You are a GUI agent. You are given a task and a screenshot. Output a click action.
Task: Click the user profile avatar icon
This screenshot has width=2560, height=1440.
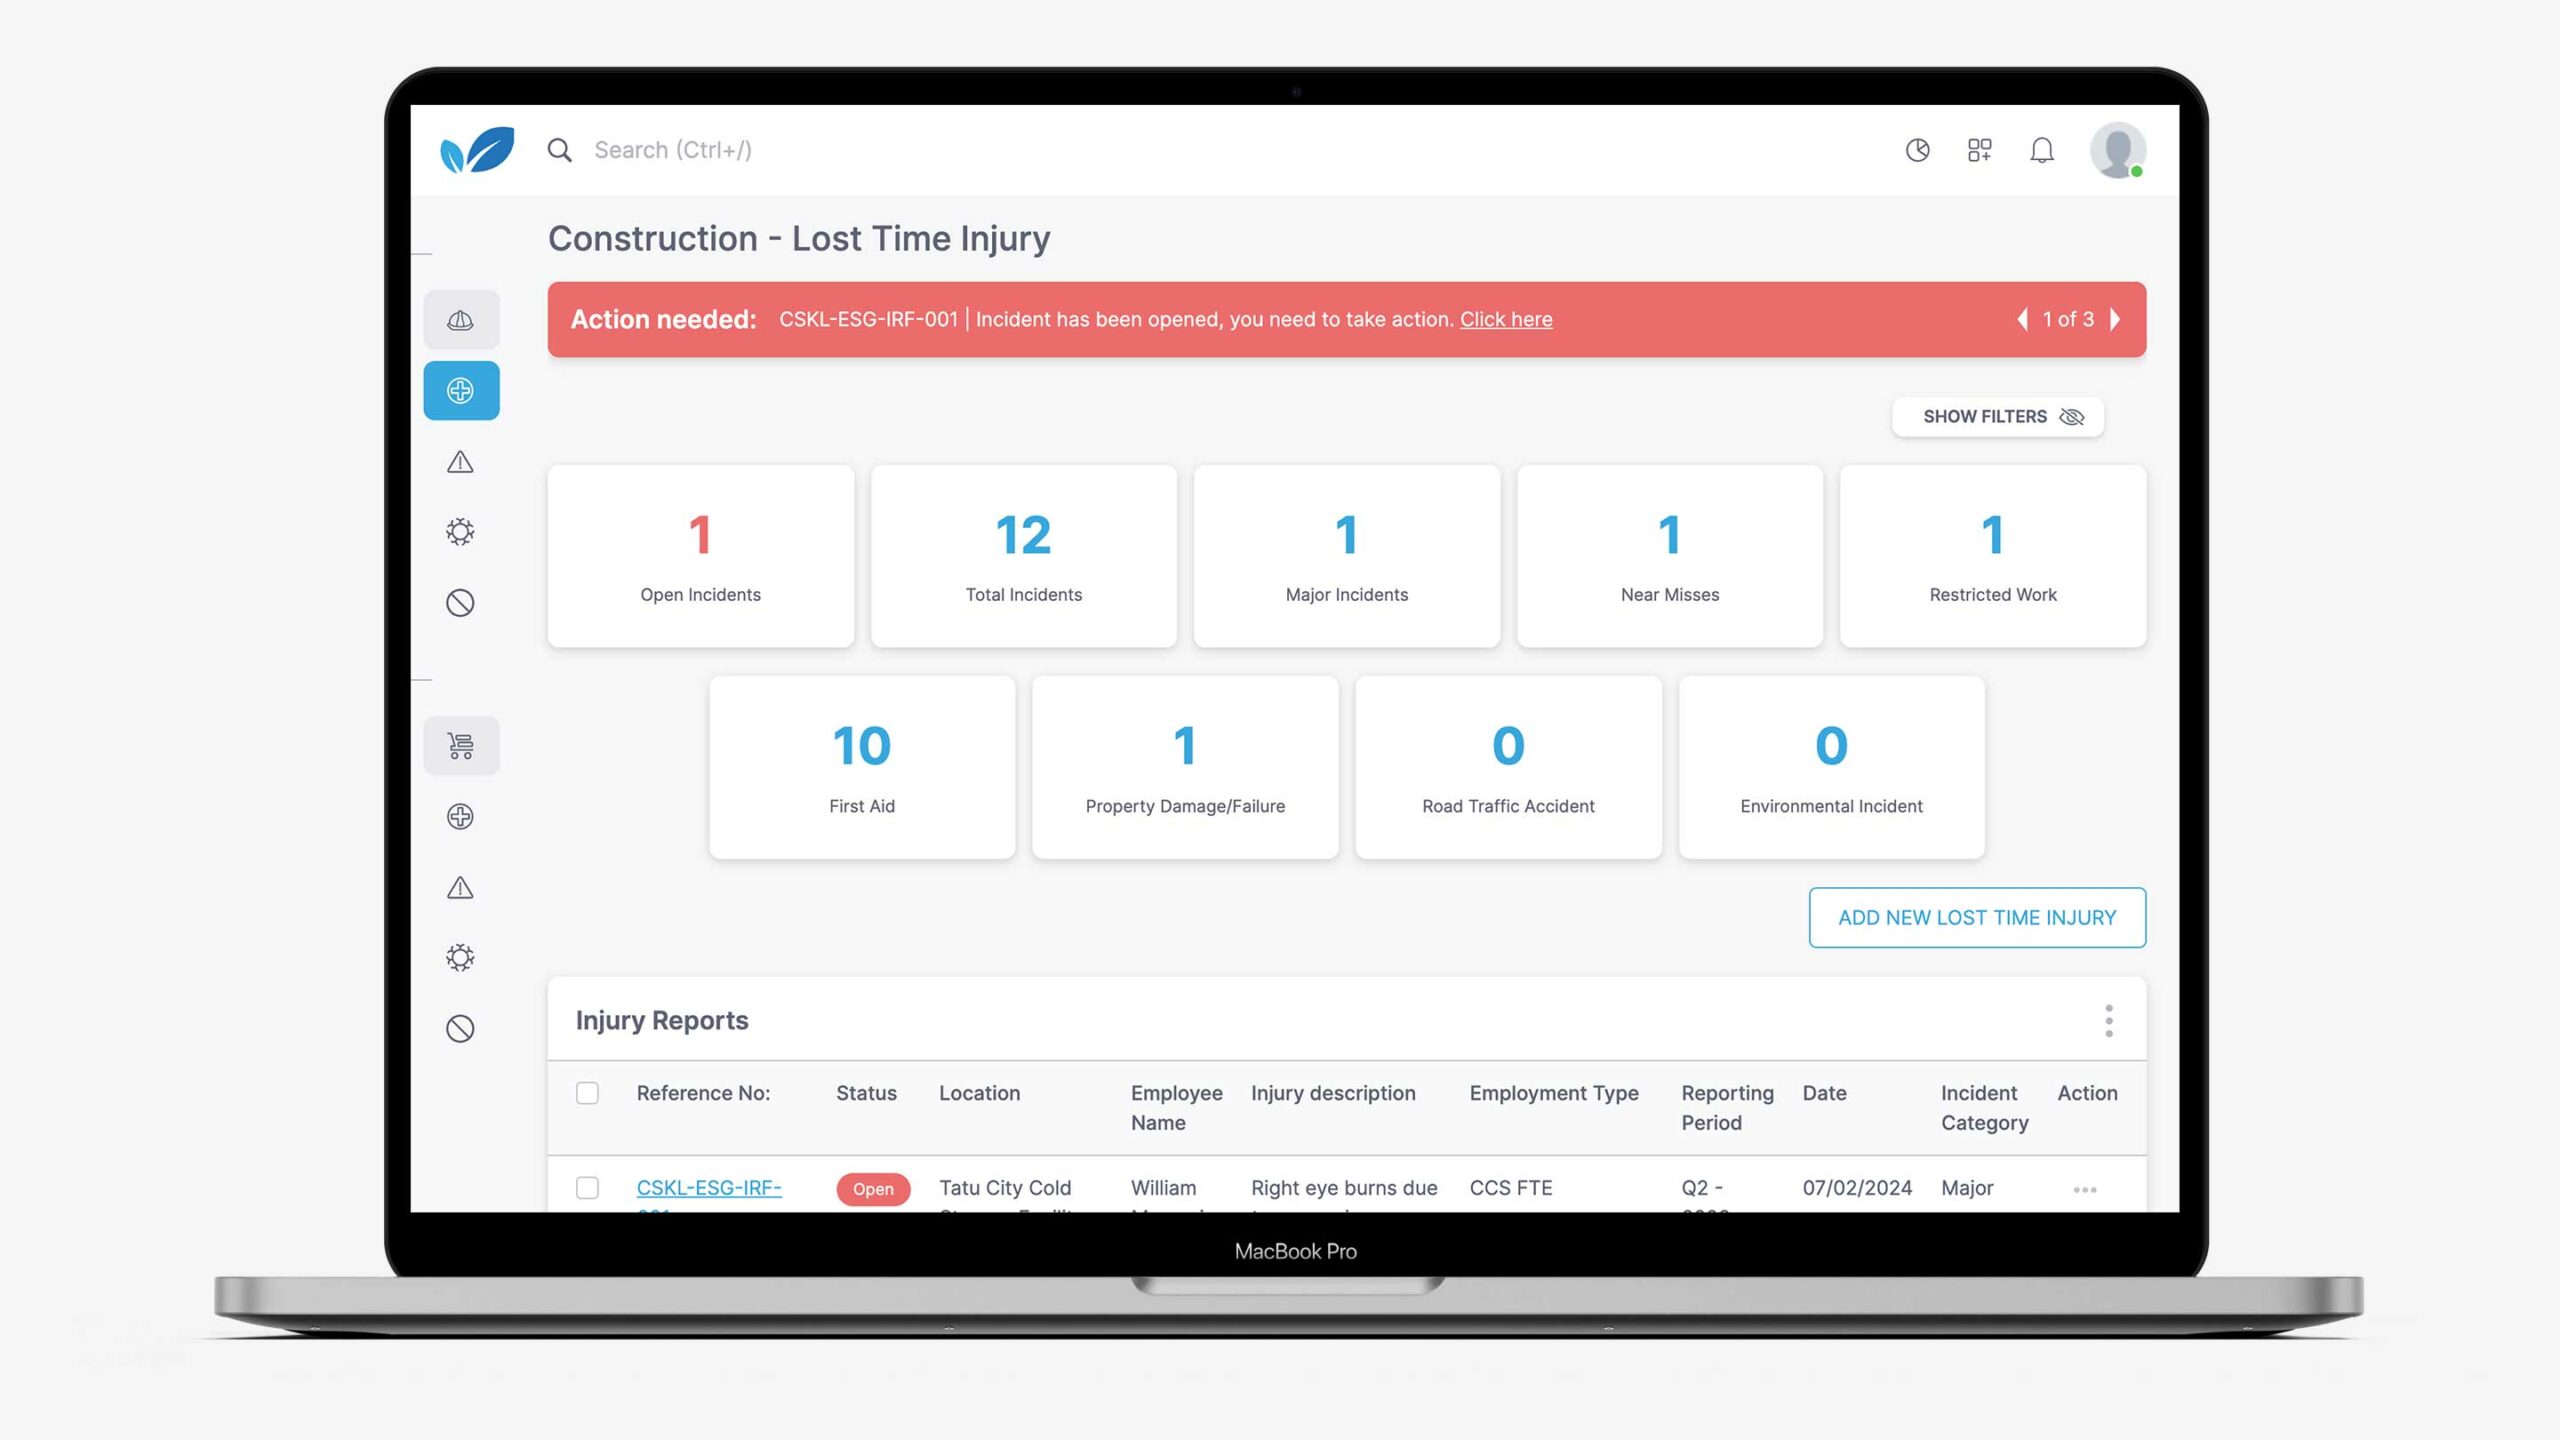[x=2117, y=149]
